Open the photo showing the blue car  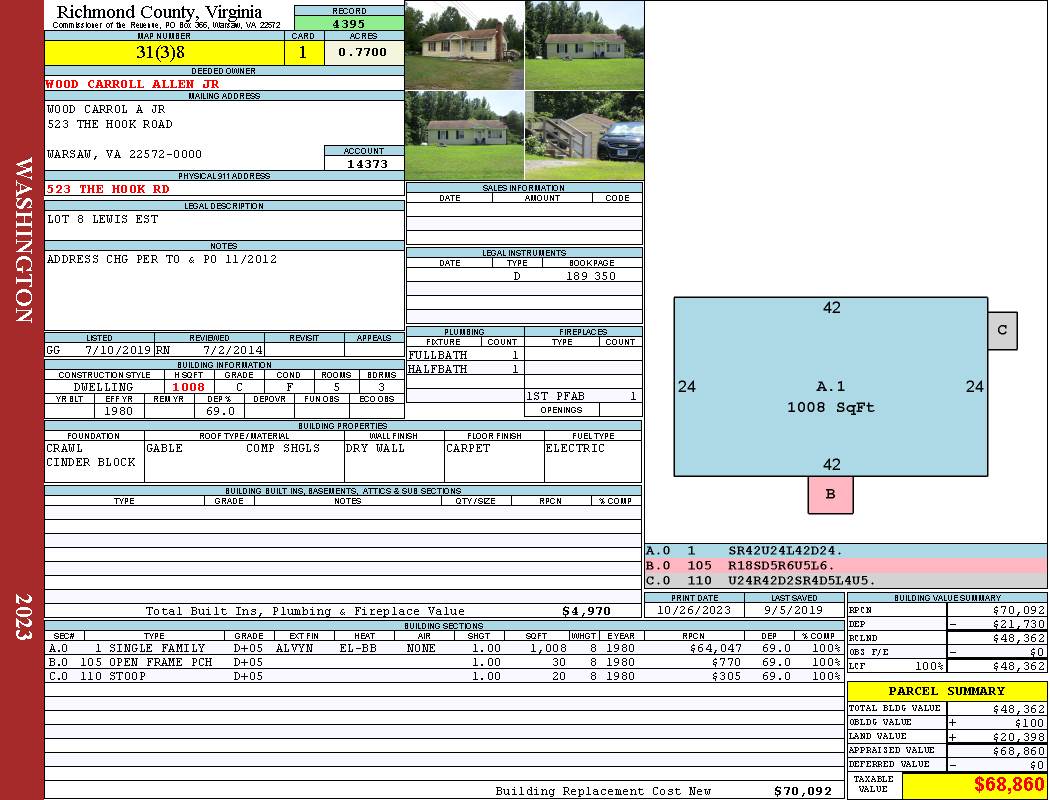[x=584, y=135]
